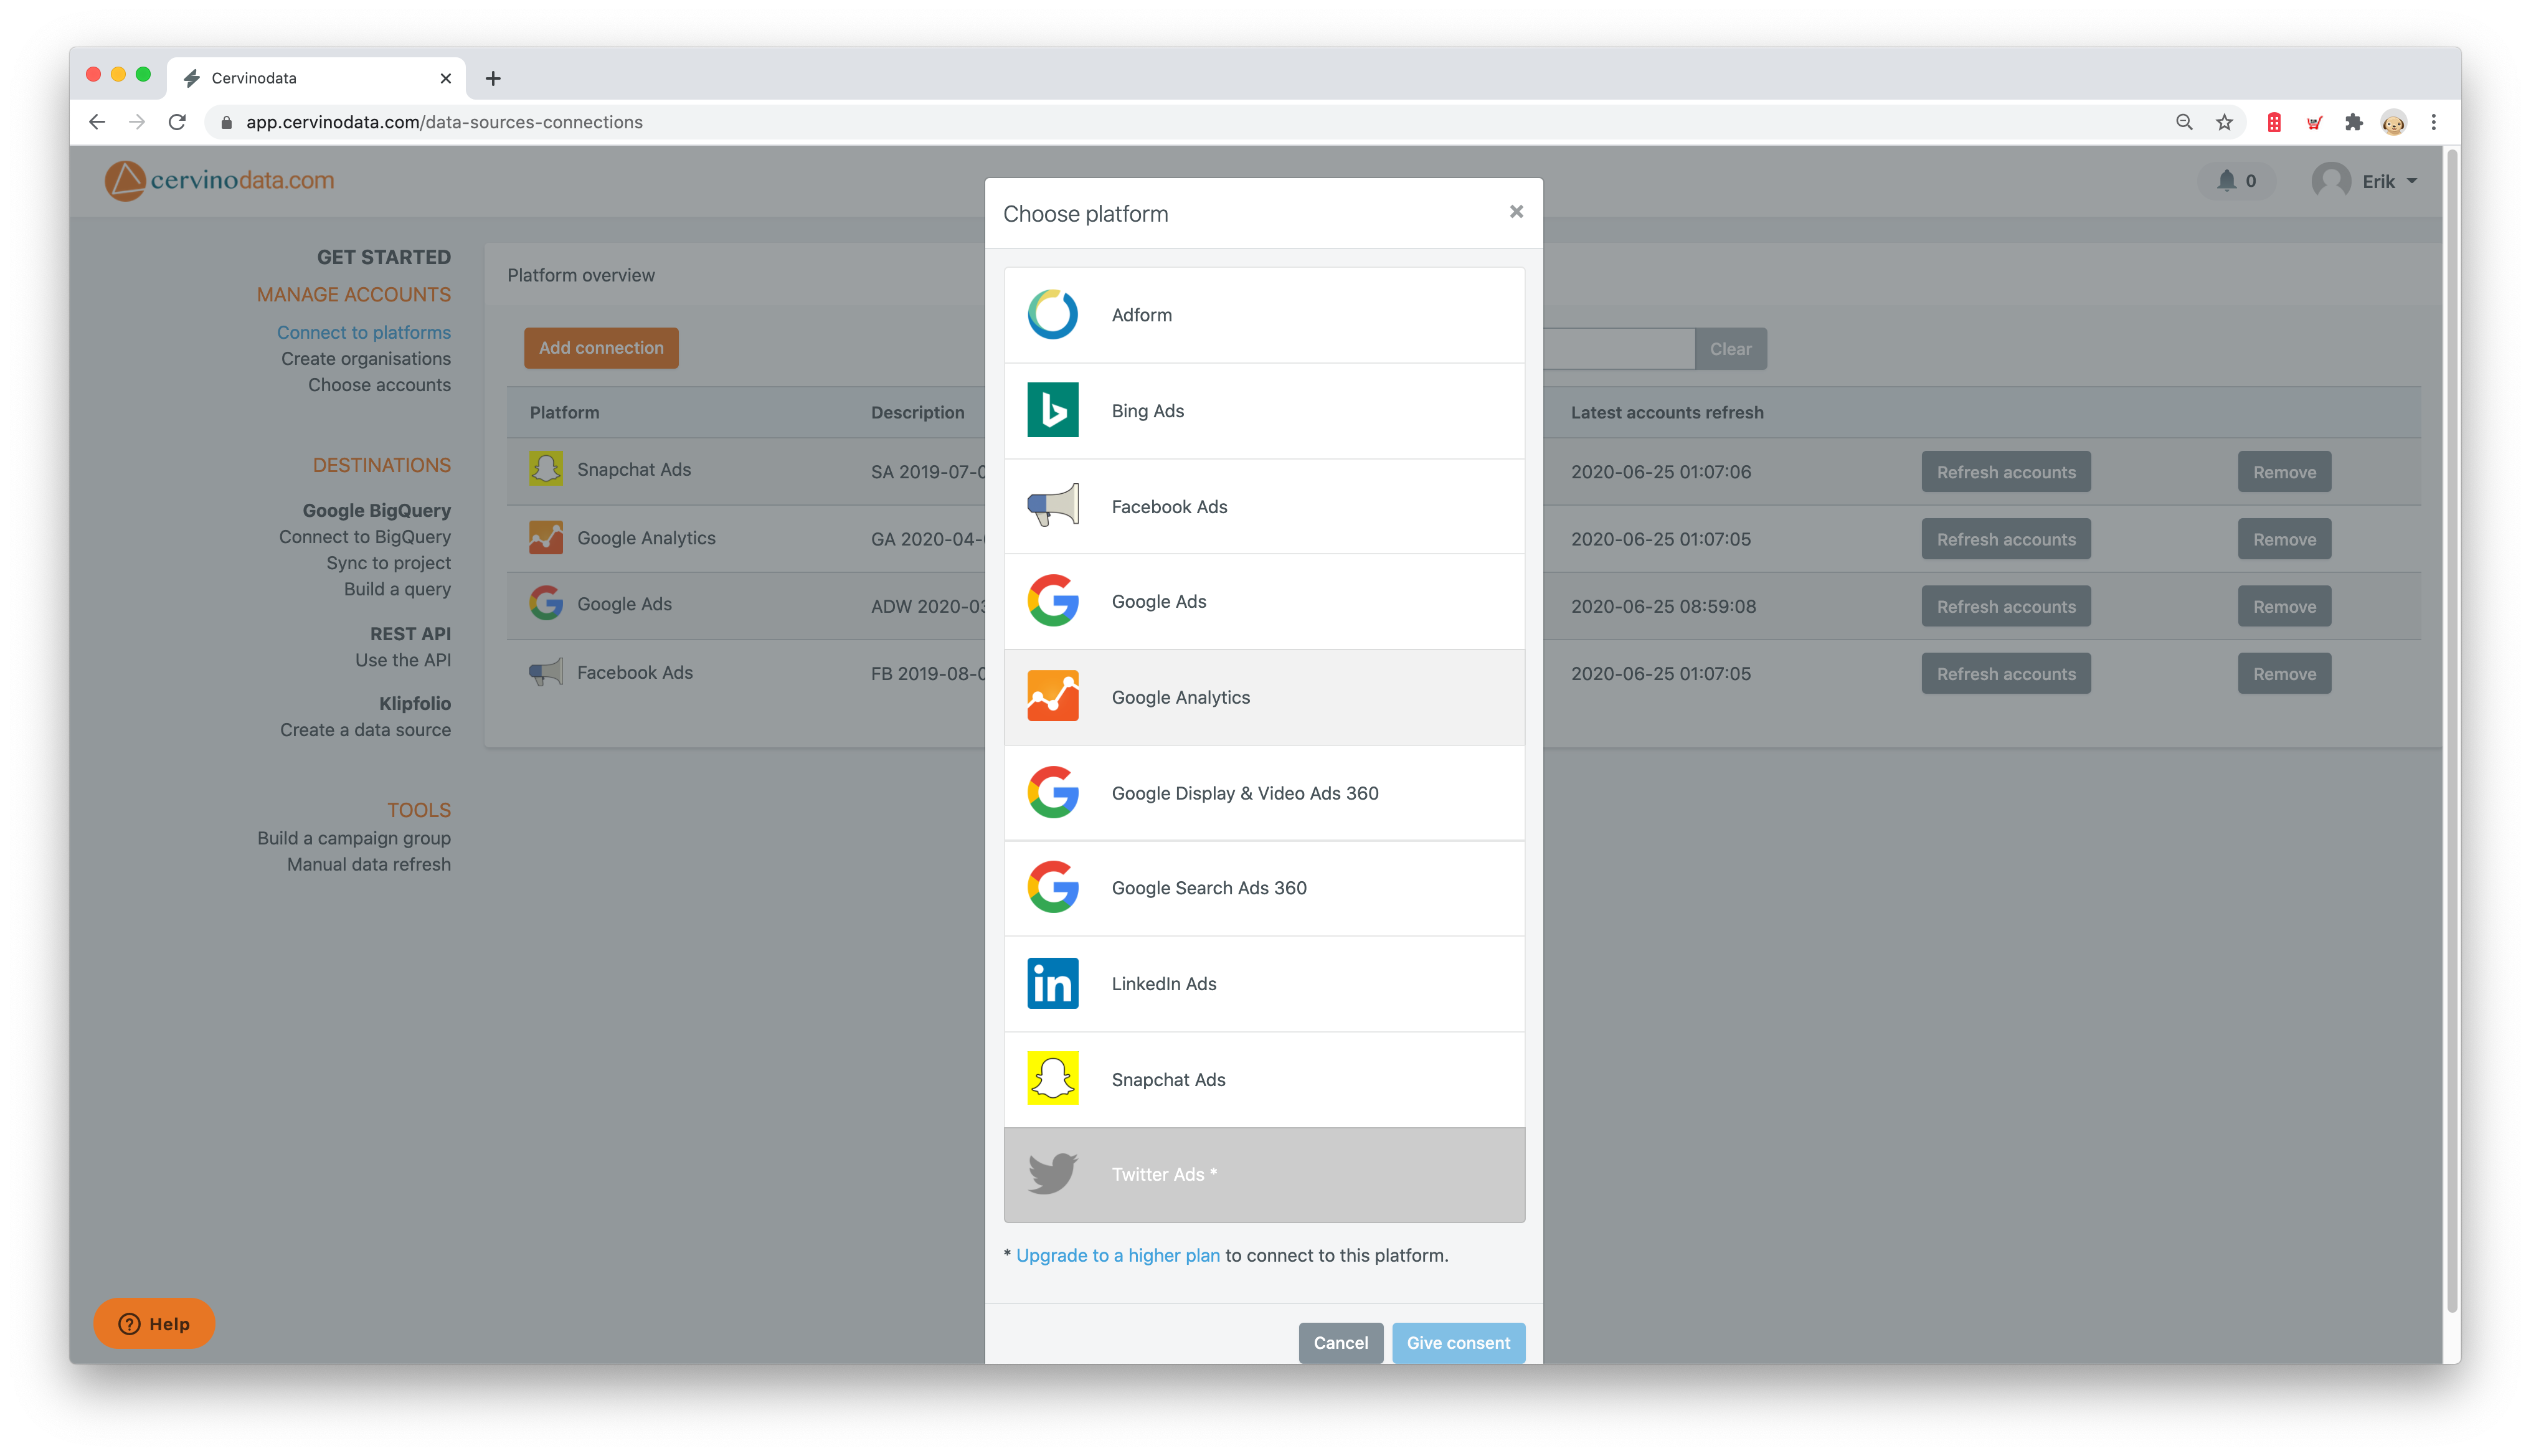Remove the Snapchat Ads connection
The width and height of the screenshot is (2531, 1456).
[2284, 472]
